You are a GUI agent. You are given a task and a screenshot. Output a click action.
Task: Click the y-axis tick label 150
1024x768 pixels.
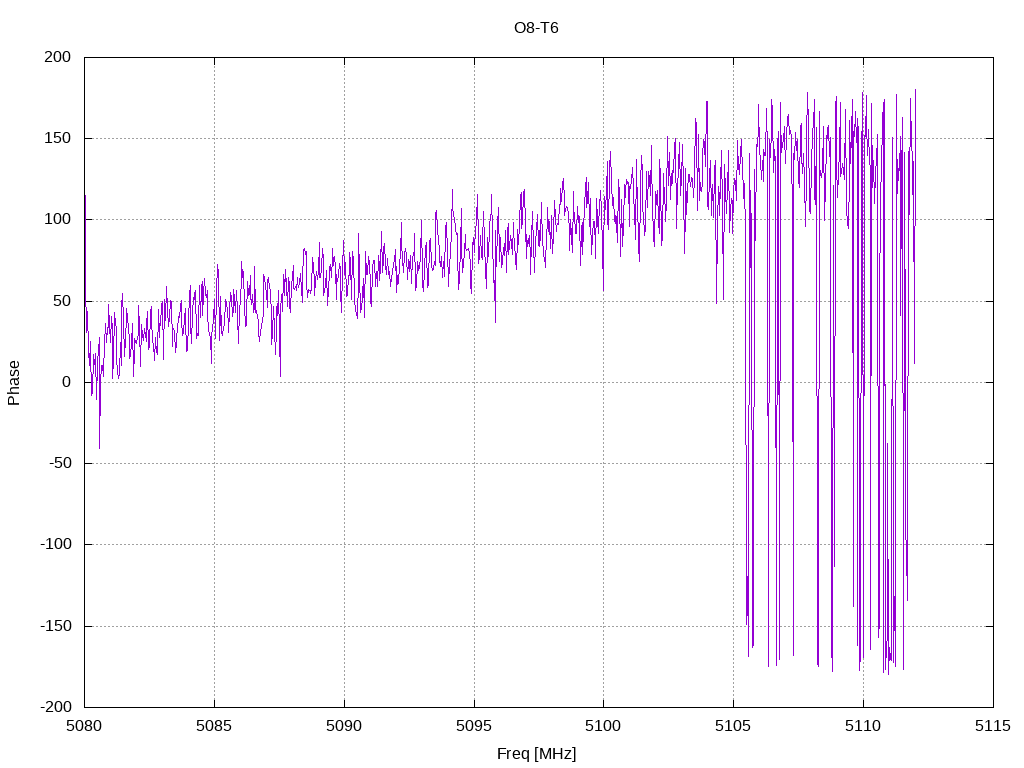[57, 138]
